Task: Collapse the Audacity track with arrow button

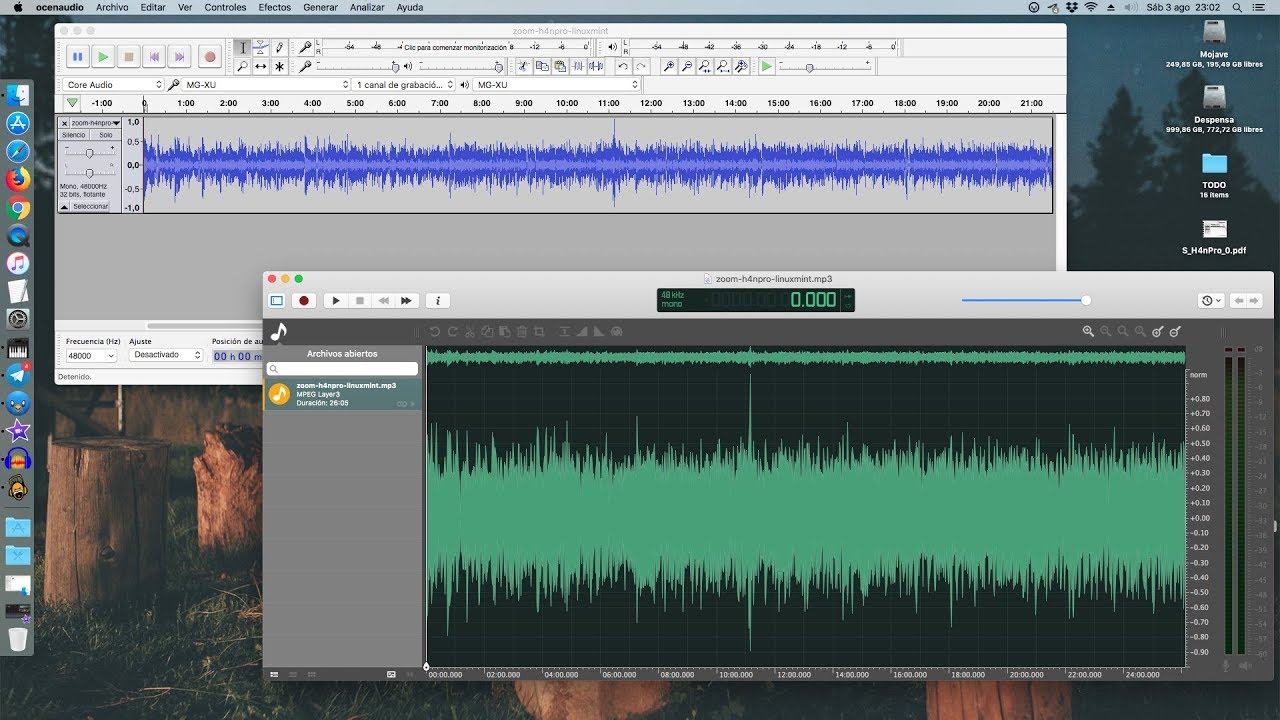Action: [65, 207]
